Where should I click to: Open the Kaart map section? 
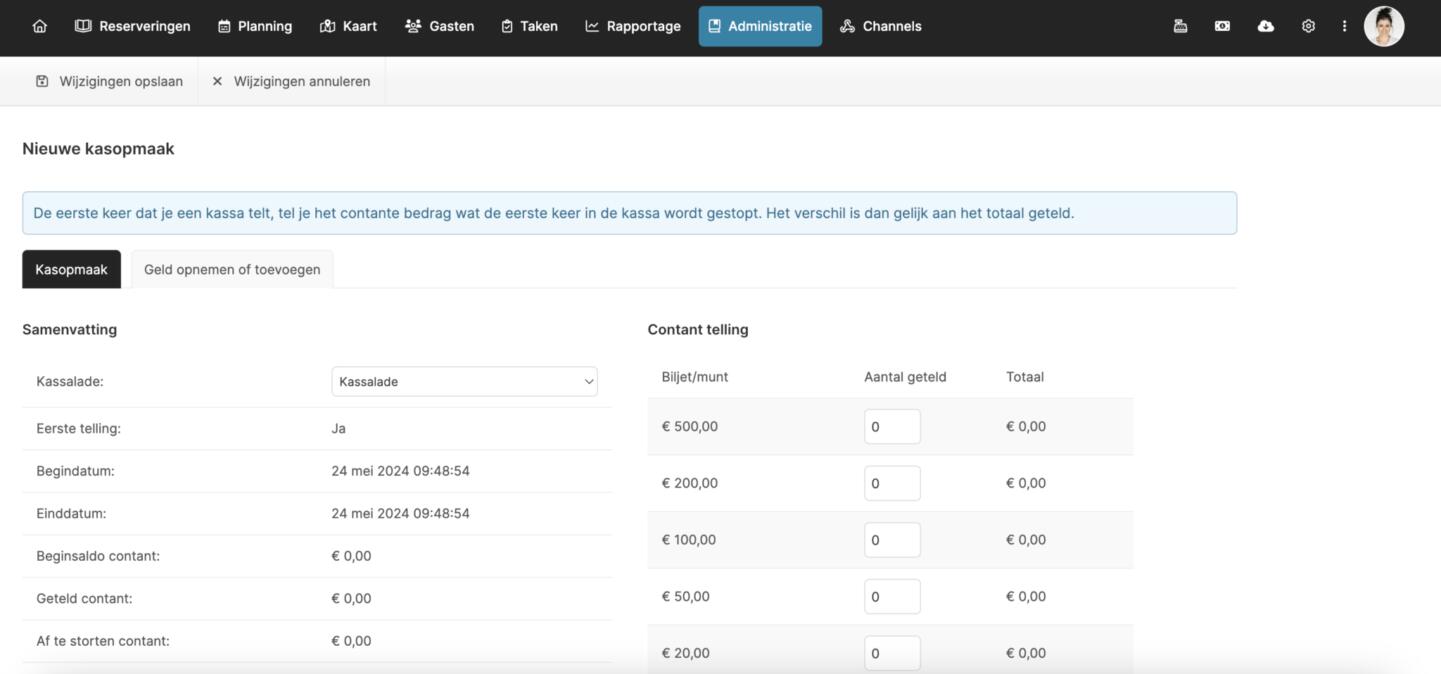tap(348, 26)
